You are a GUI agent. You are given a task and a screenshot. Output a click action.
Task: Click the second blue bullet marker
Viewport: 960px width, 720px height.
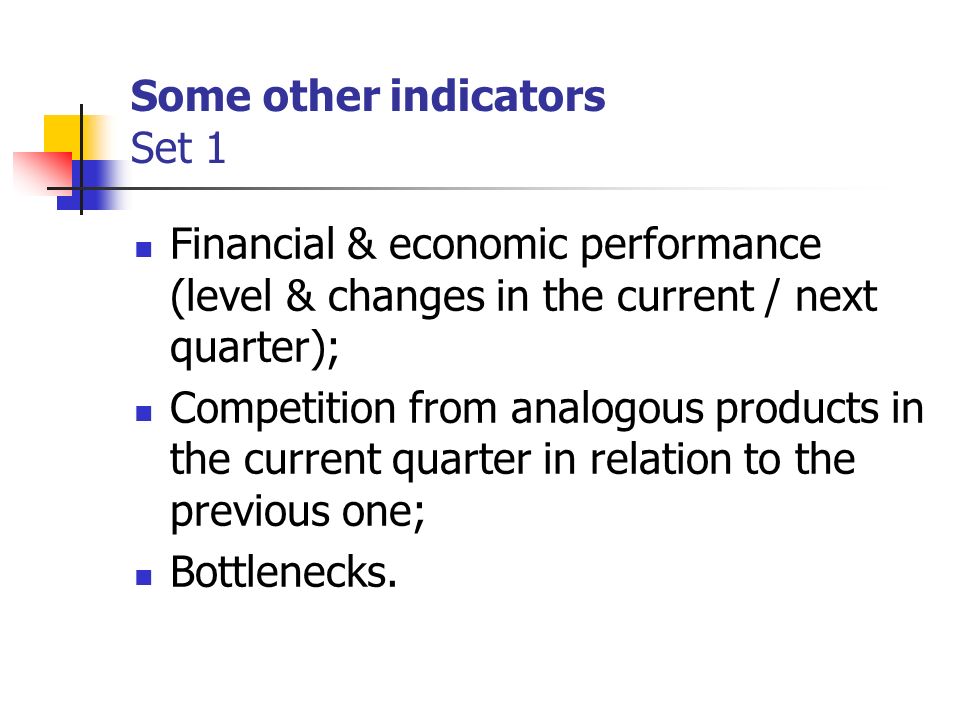click(143, 413)
